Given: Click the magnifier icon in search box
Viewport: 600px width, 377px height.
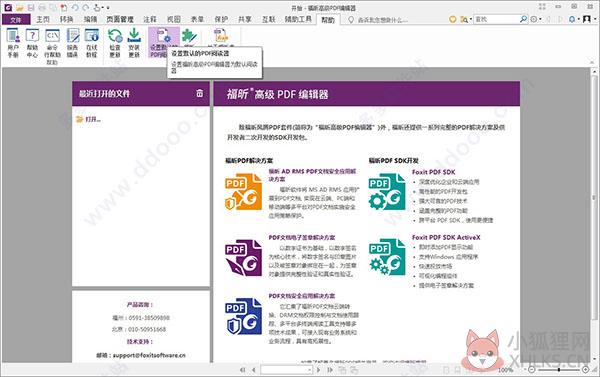Looking at the screenshot, I should tap(523, 19).
